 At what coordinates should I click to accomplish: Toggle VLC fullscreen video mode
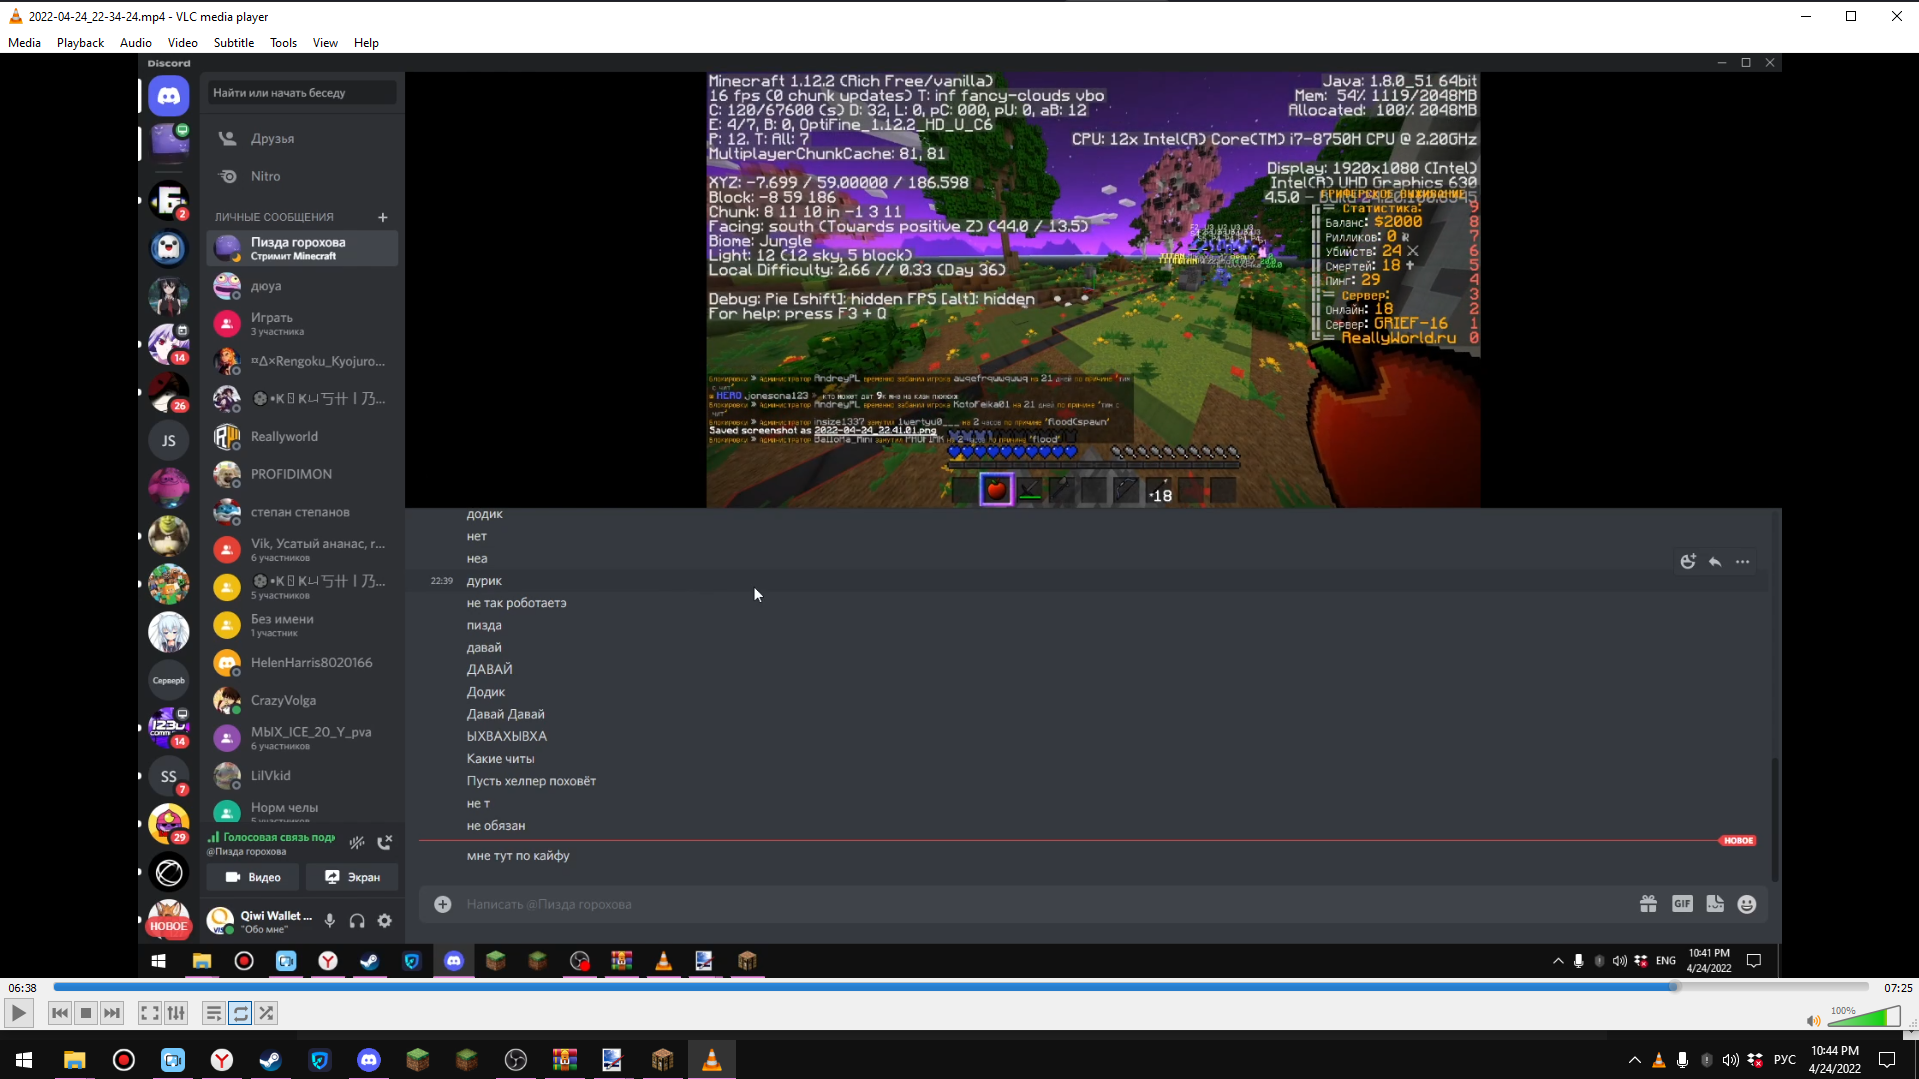[149, 1013]
